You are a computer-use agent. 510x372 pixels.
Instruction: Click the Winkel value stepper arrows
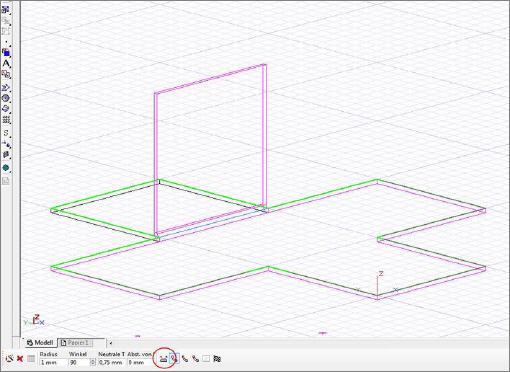coord(93,362)
